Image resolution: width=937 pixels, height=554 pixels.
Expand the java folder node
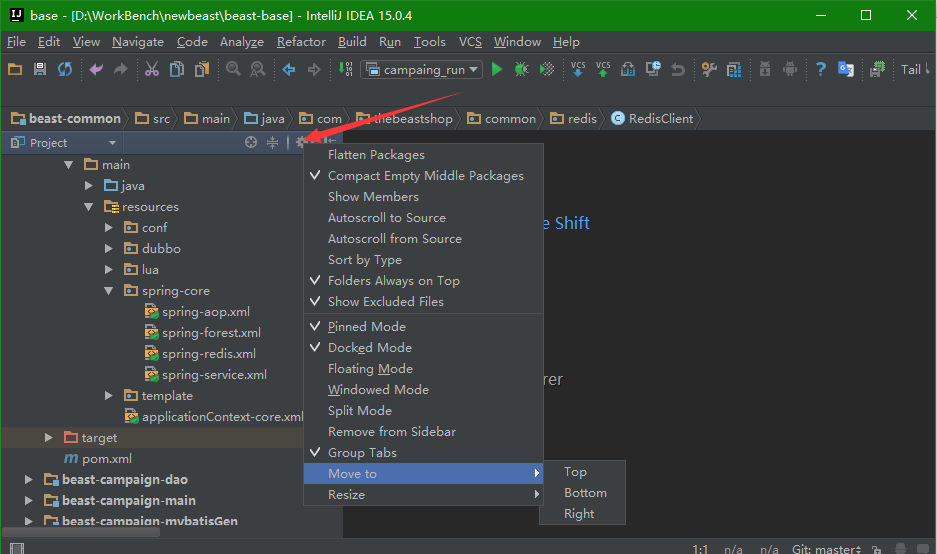click(88, 186)
